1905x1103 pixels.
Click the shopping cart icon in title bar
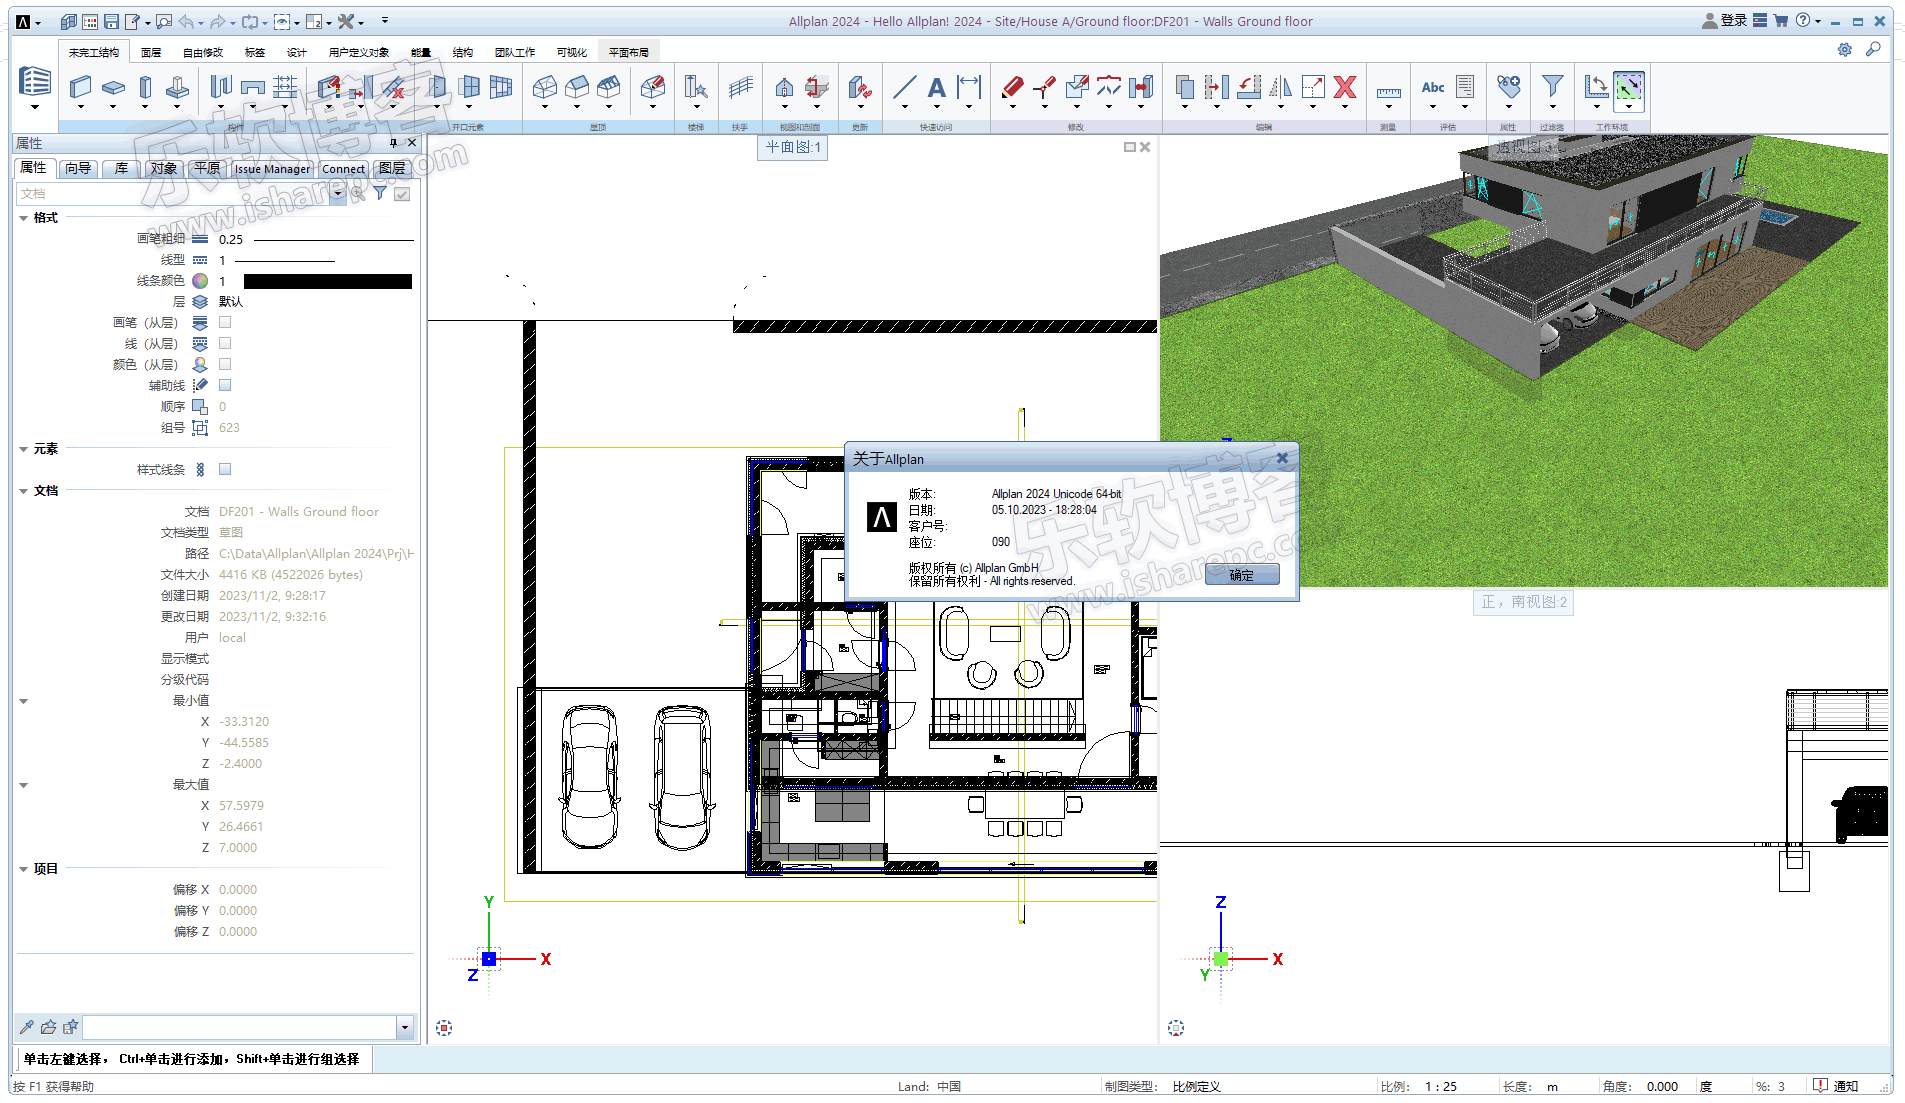(x=1781, y=20)
